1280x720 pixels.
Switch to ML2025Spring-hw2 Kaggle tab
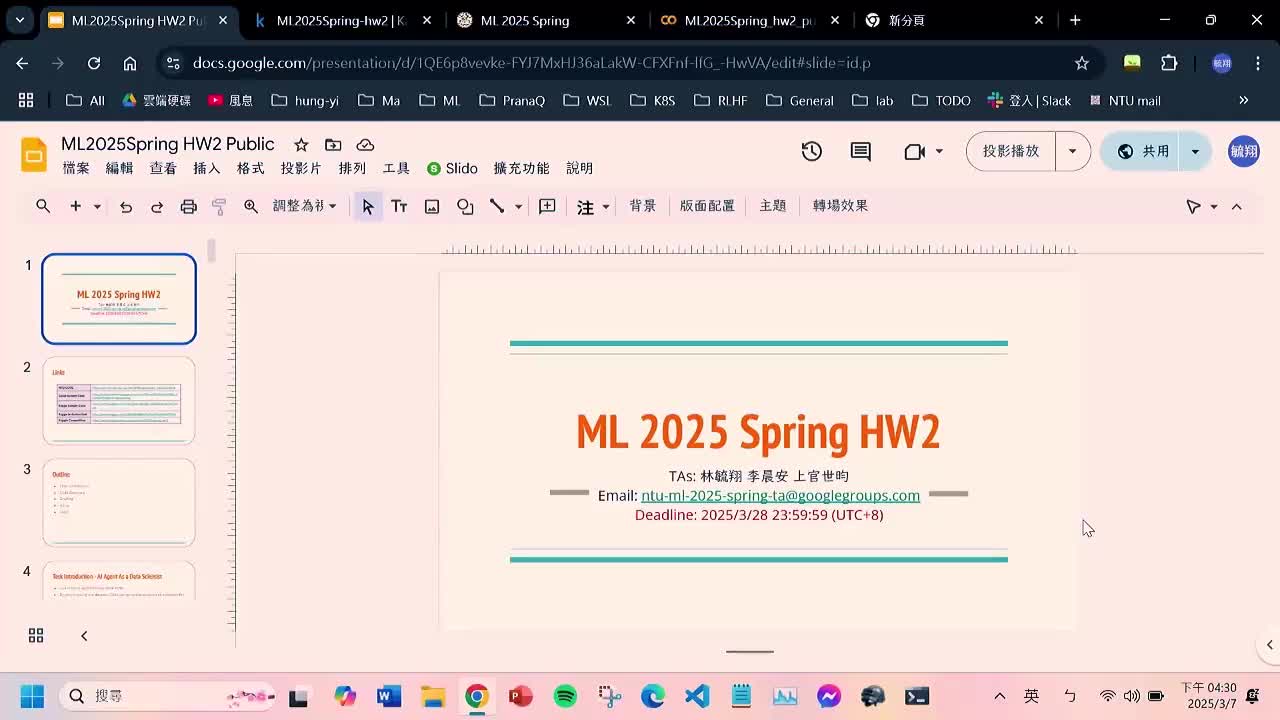340,20
